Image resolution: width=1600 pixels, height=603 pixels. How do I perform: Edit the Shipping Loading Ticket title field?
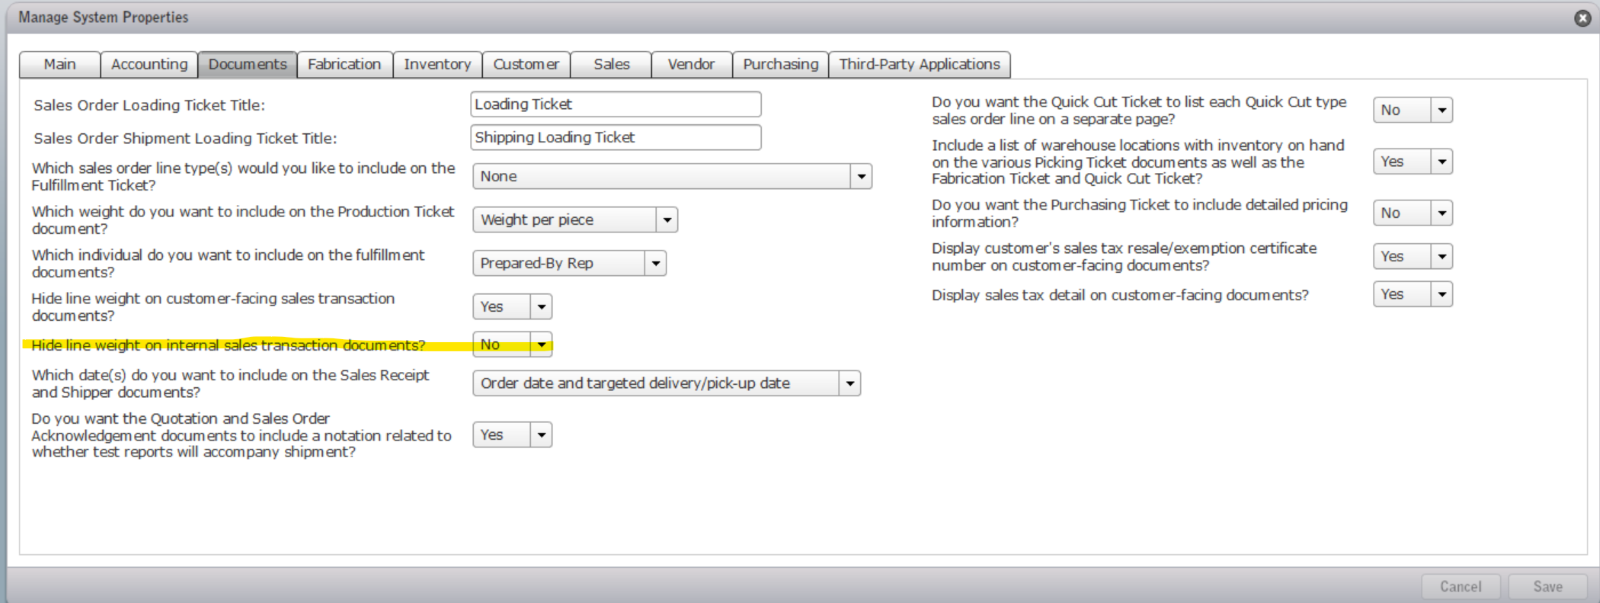(615, 137)
